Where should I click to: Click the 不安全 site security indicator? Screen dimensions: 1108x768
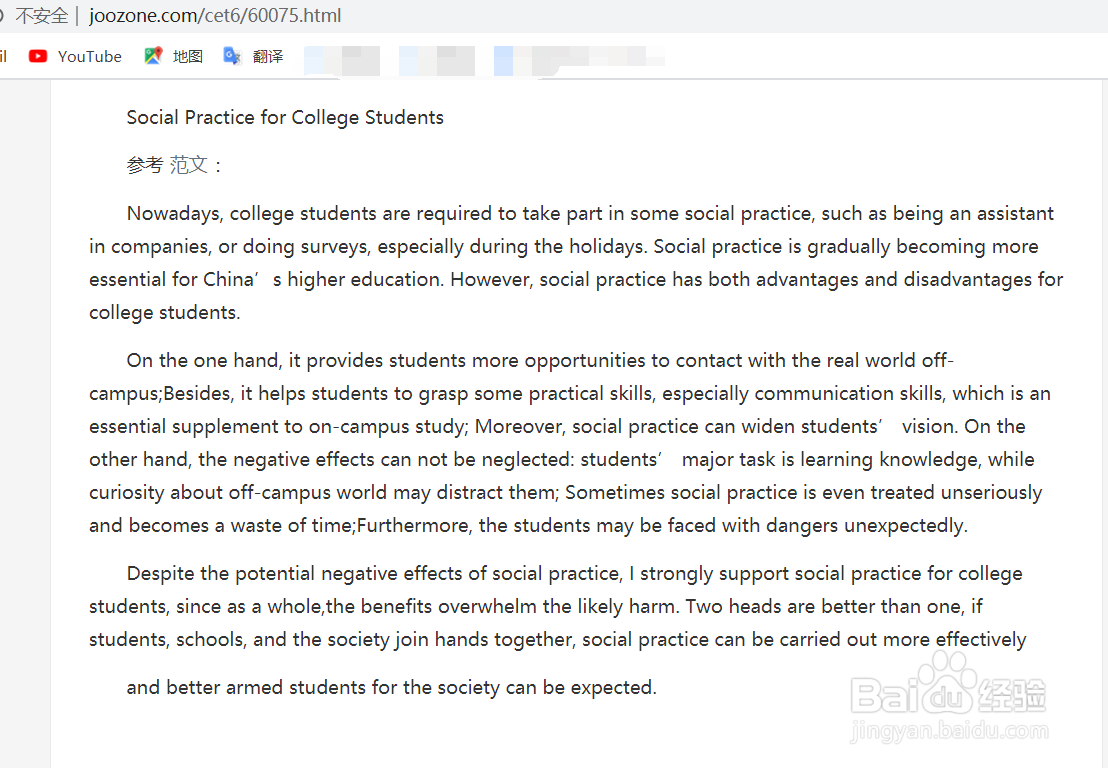pyautogui.click(x=41, y=16)
